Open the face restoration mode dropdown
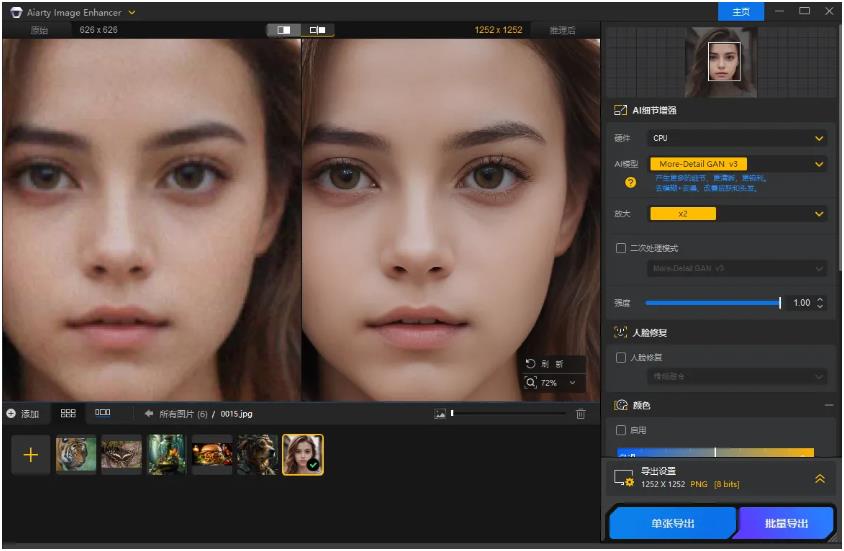Image resolution: width=844 pixels, height=551 pixels. [737, 376]
